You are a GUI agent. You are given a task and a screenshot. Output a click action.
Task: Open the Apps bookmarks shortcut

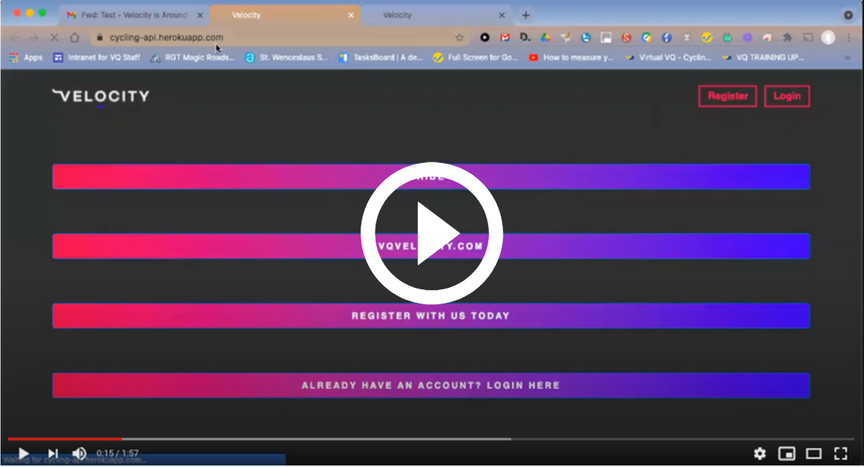(x=26, y=58)
